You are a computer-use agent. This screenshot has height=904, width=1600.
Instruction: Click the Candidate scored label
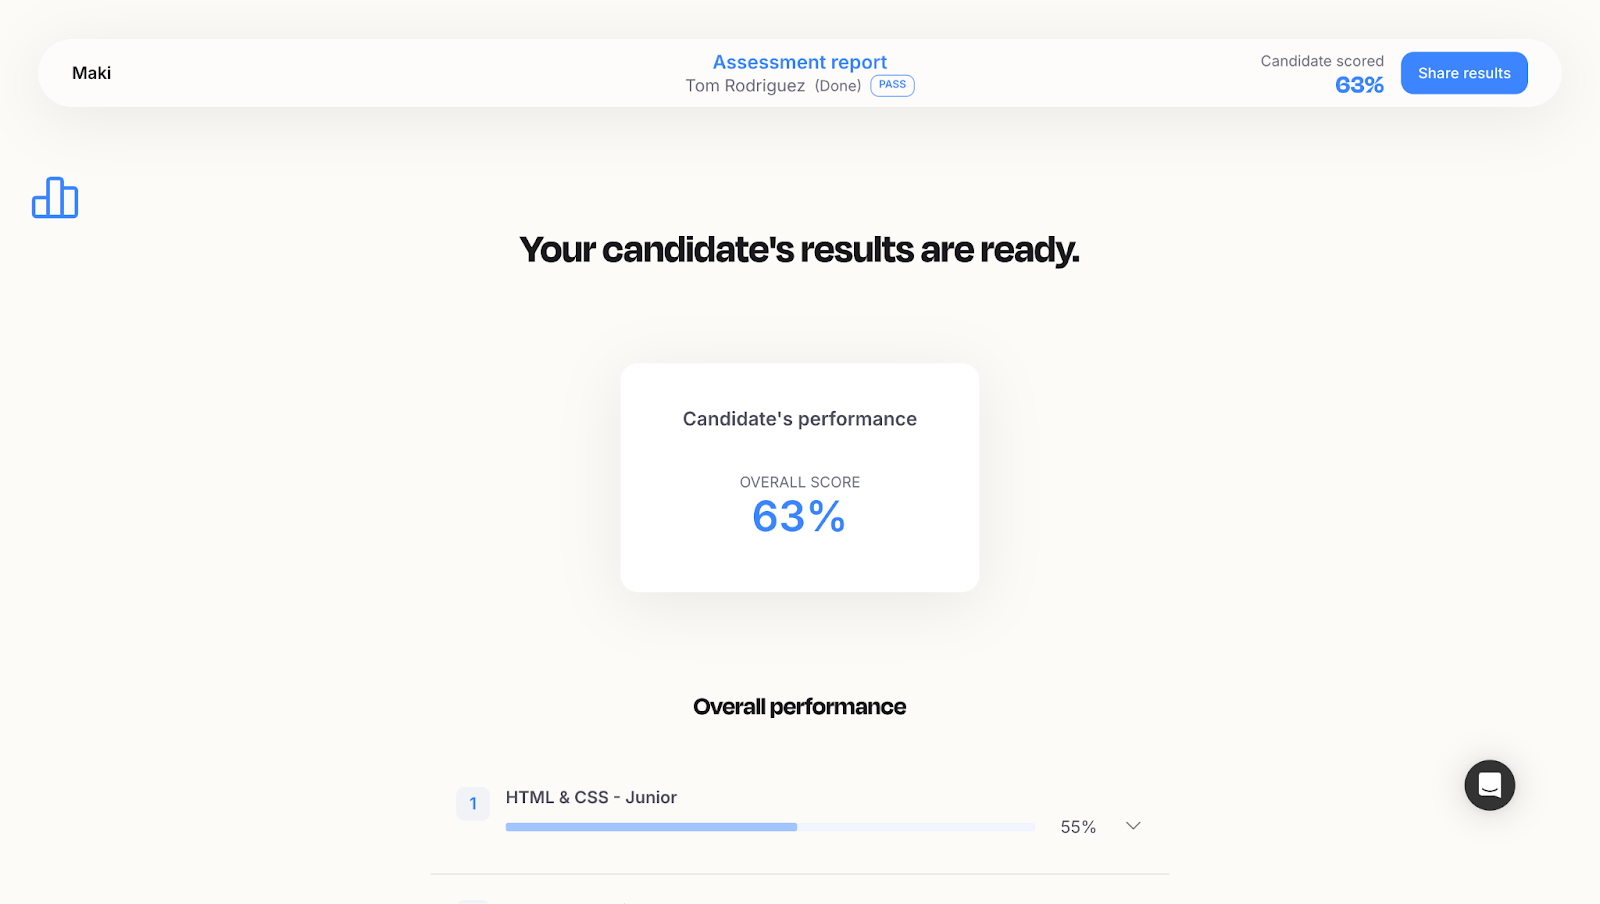(x=1321, y=61)
